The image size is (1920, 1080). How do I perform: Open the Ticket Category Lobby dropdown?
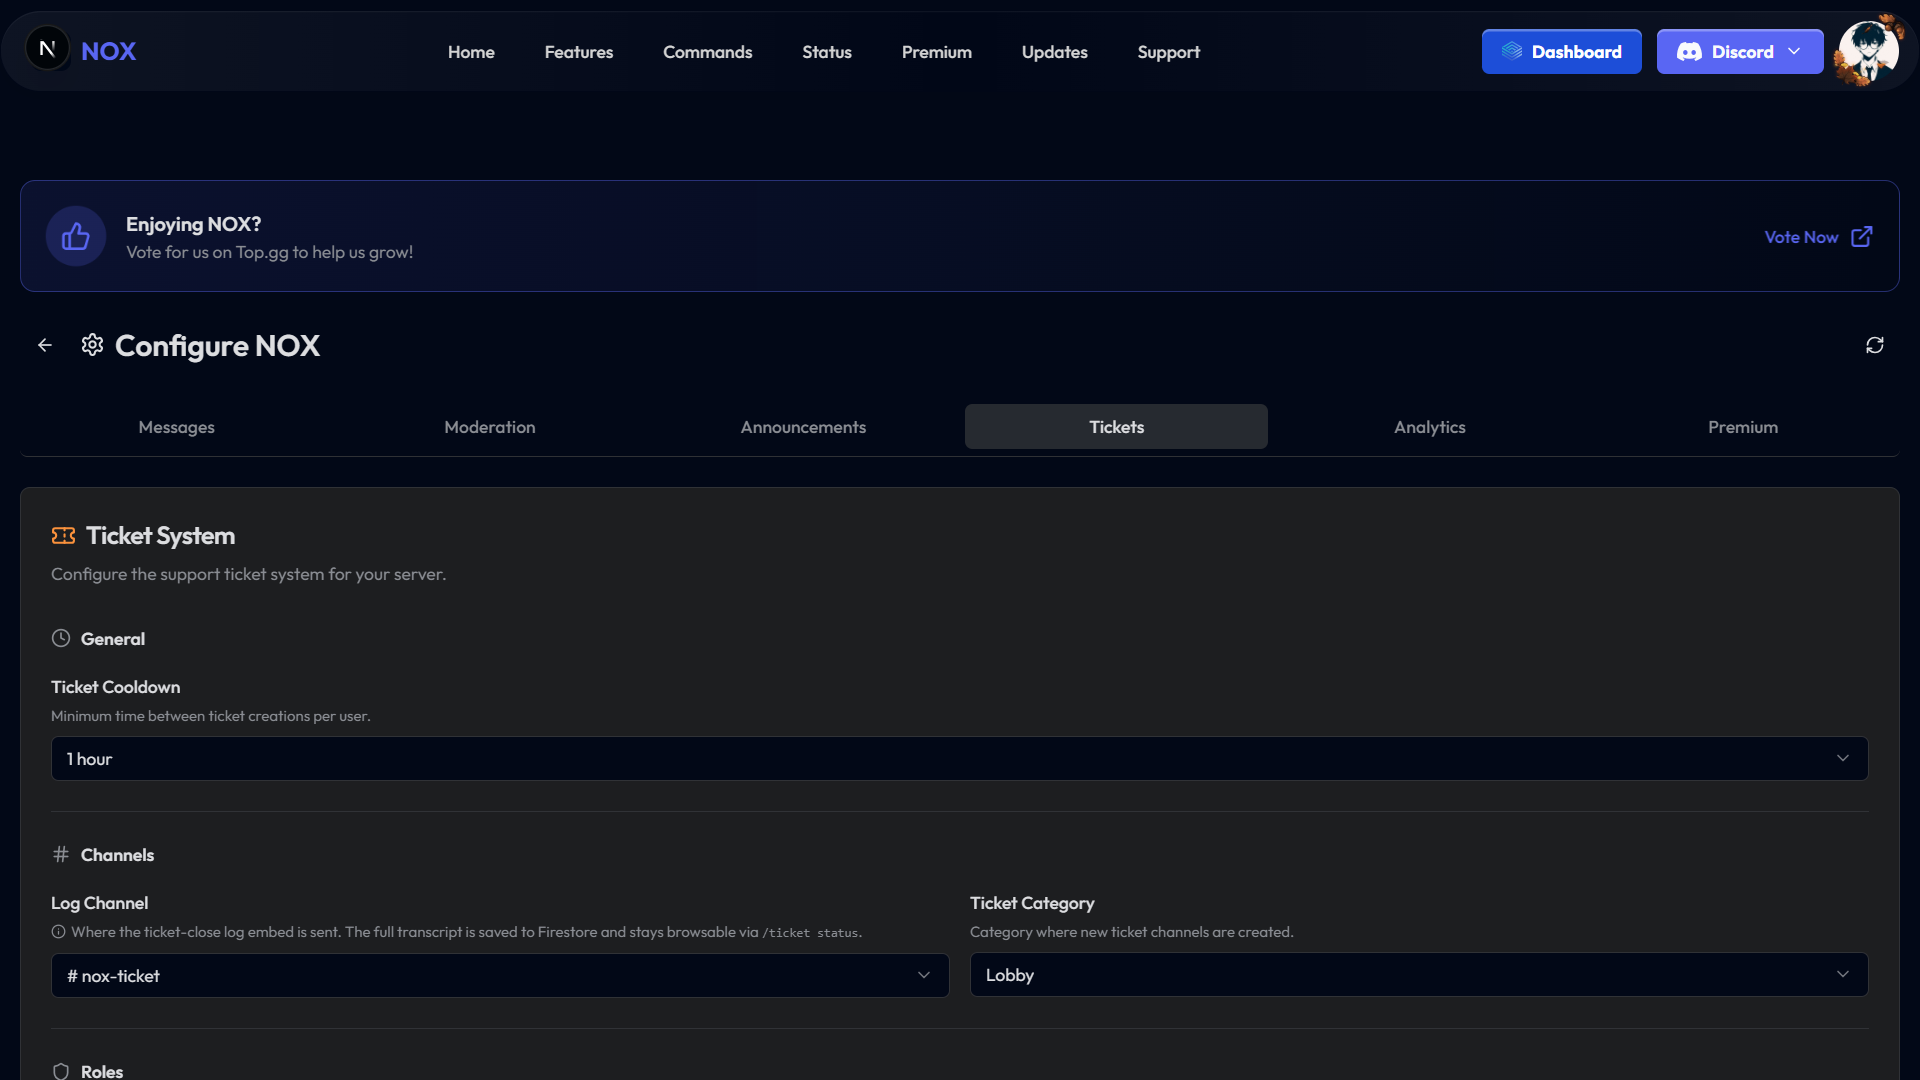coord(1419,975)
